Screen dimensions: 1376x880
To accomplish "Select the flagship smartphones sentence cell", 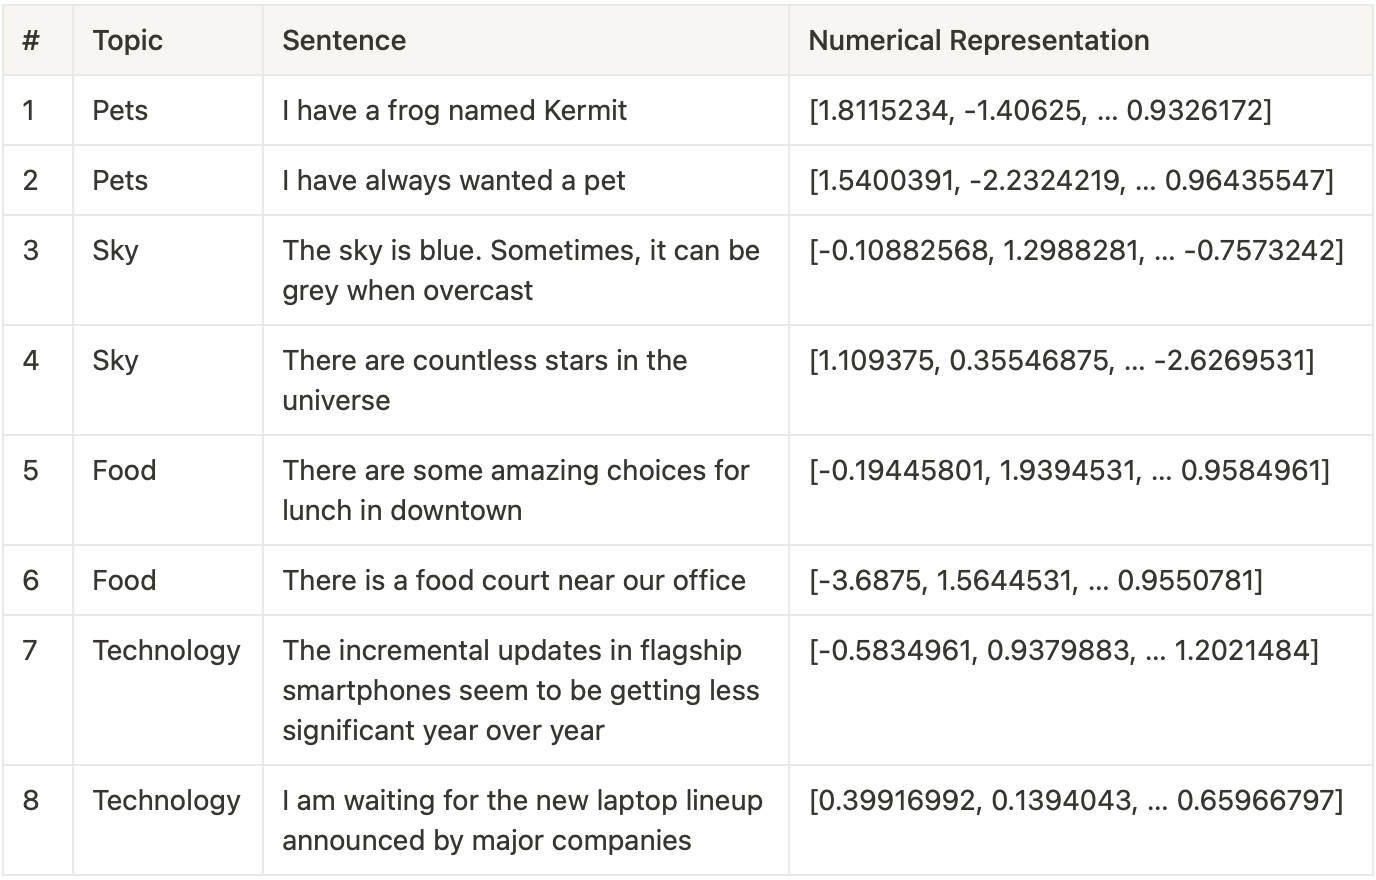I will 520,690.
